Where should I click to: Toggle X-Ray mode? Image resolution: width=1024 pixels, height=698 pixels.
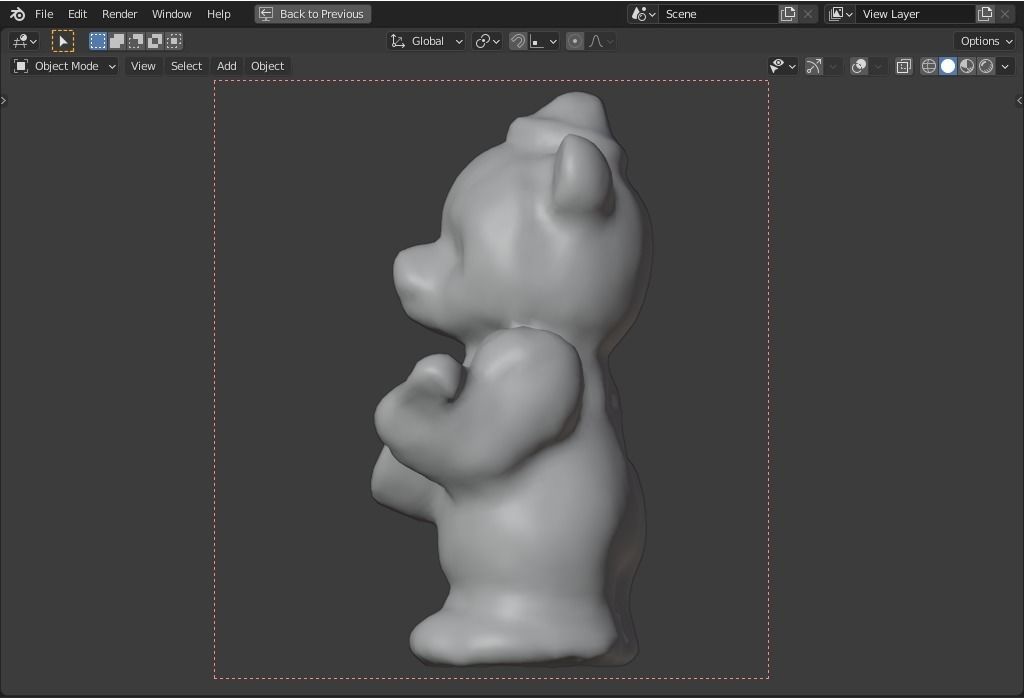pyautogui.click(x=904, y=66)
